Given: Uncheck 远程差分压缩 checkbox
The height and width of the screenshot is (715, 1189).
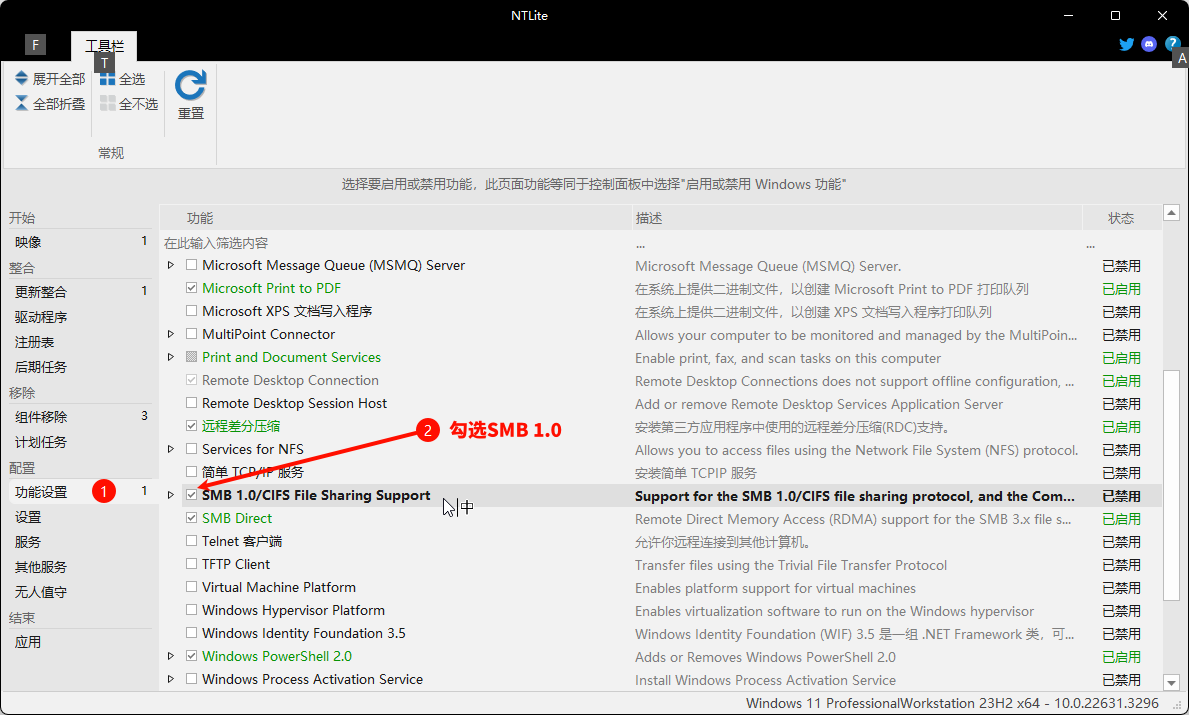Looking at the screenshot, I should 192,426.
